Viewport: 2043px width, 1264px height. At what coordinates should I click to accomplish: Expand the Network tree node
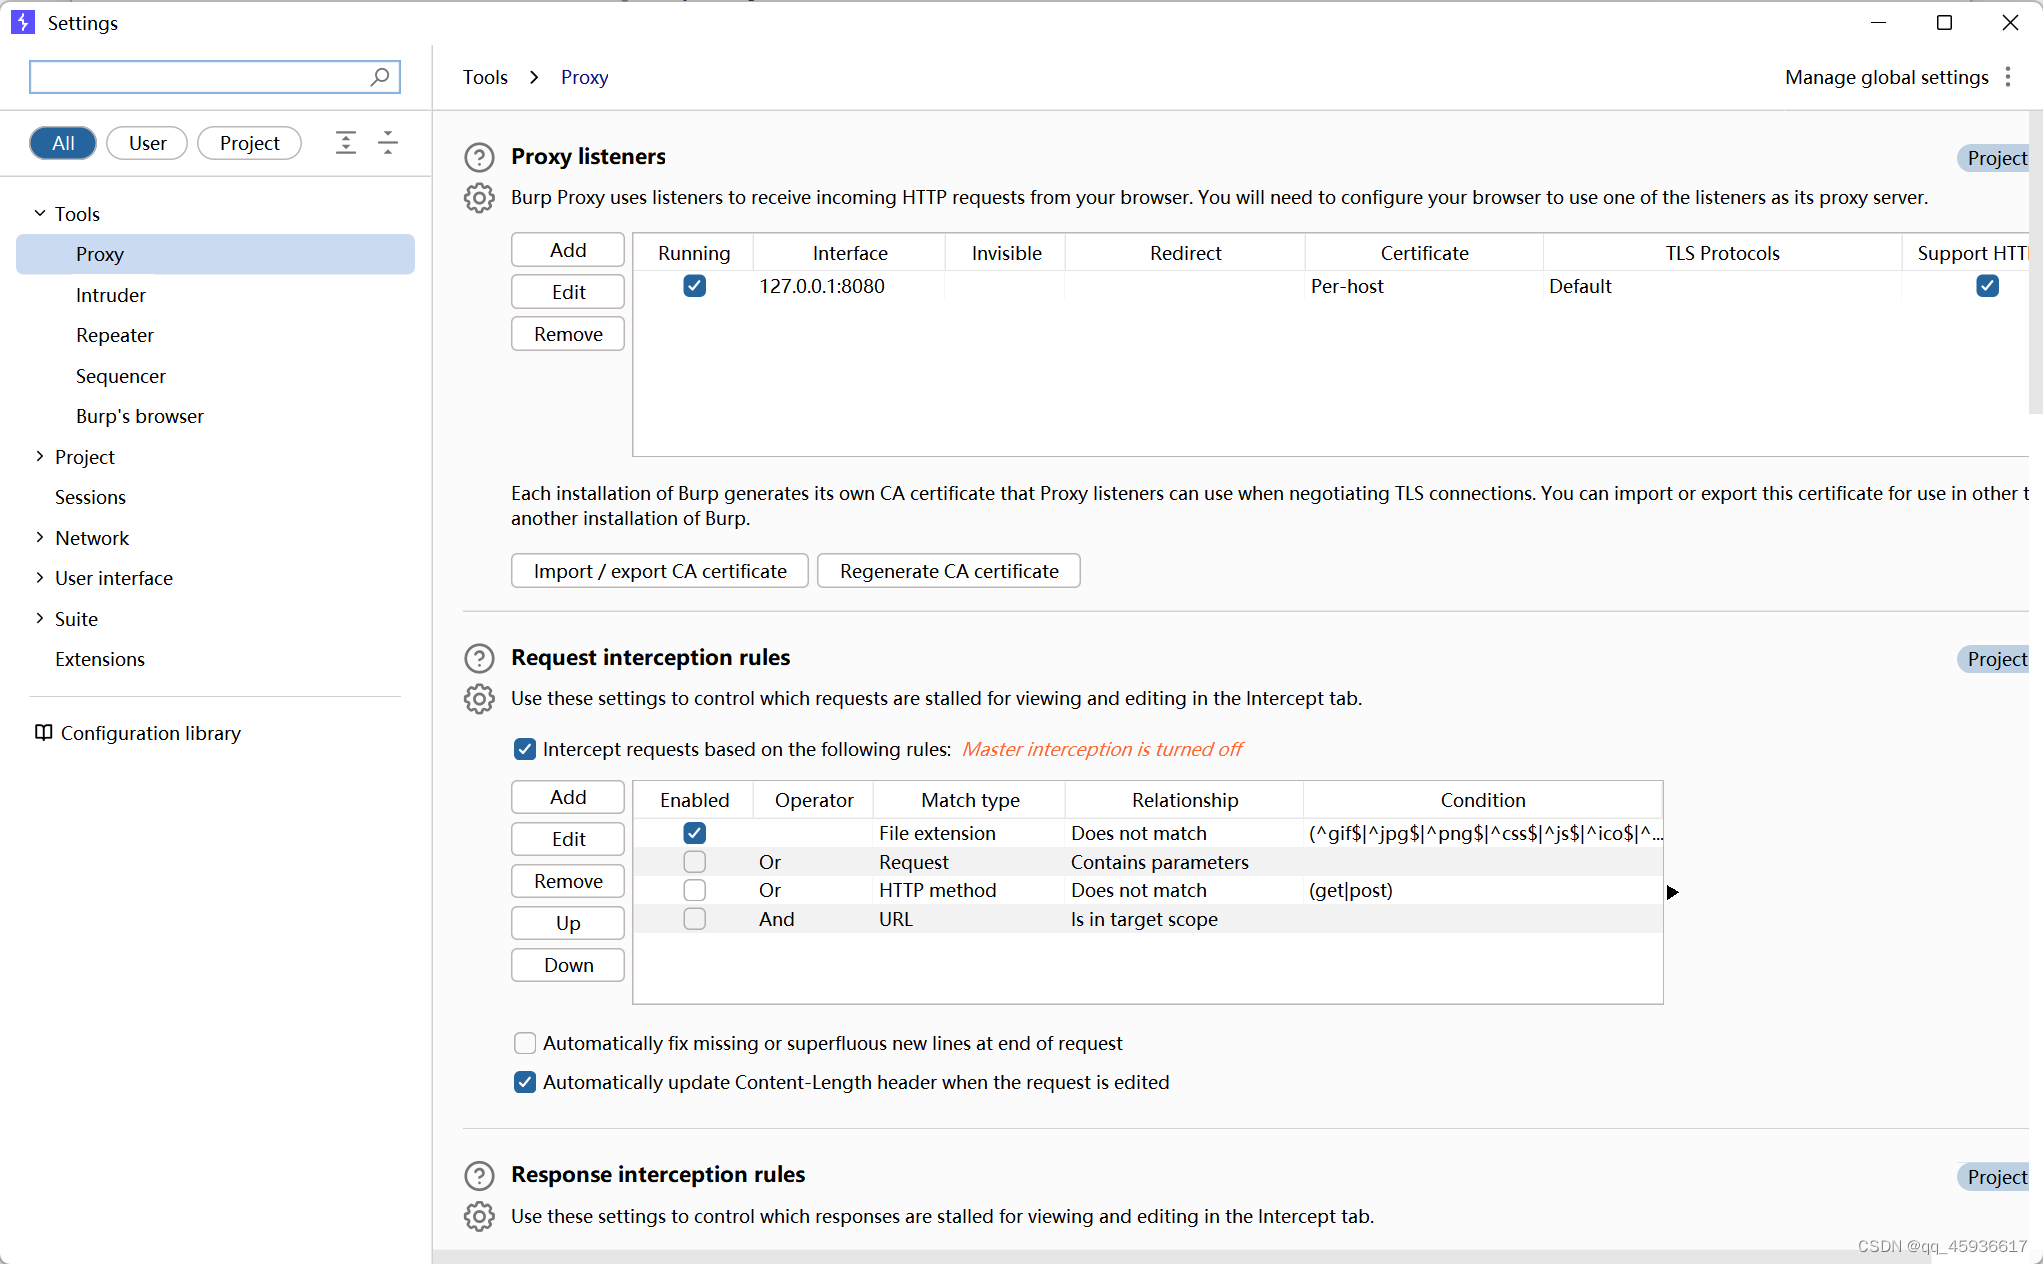[x=40, y=537]
